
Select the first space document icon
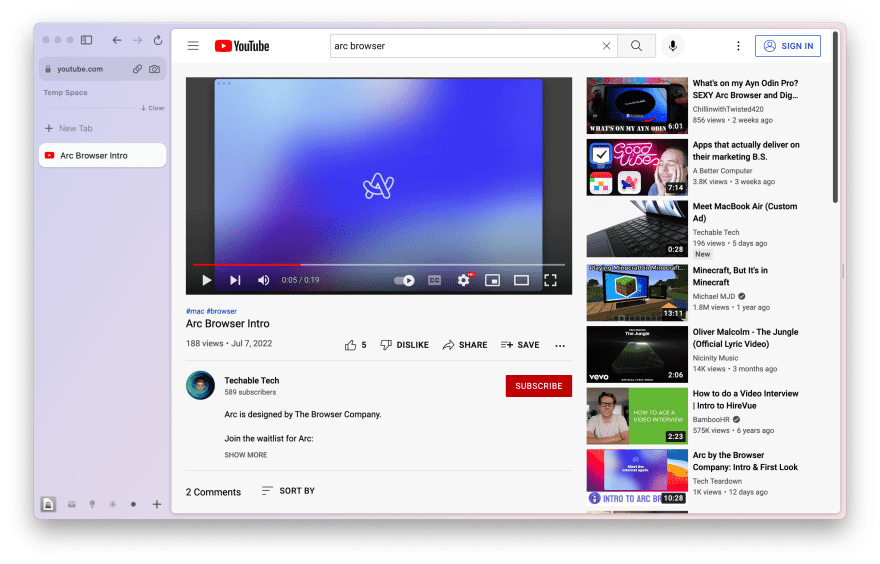point(48,505)
